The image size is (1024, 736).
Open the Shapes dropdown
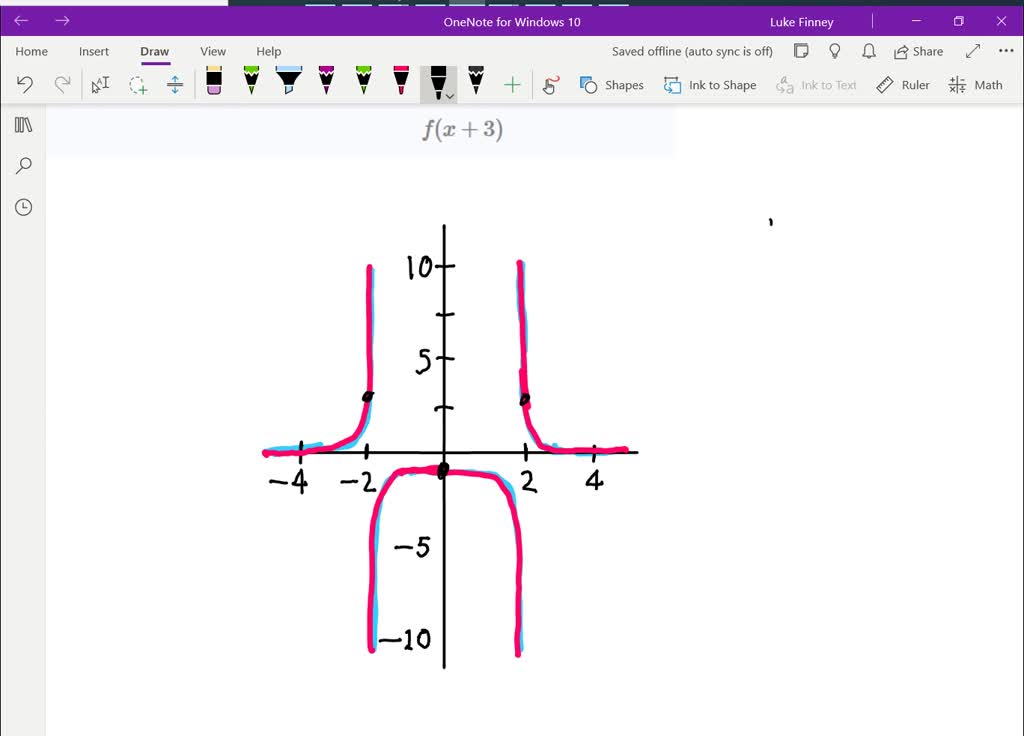[x=611, y=85]
